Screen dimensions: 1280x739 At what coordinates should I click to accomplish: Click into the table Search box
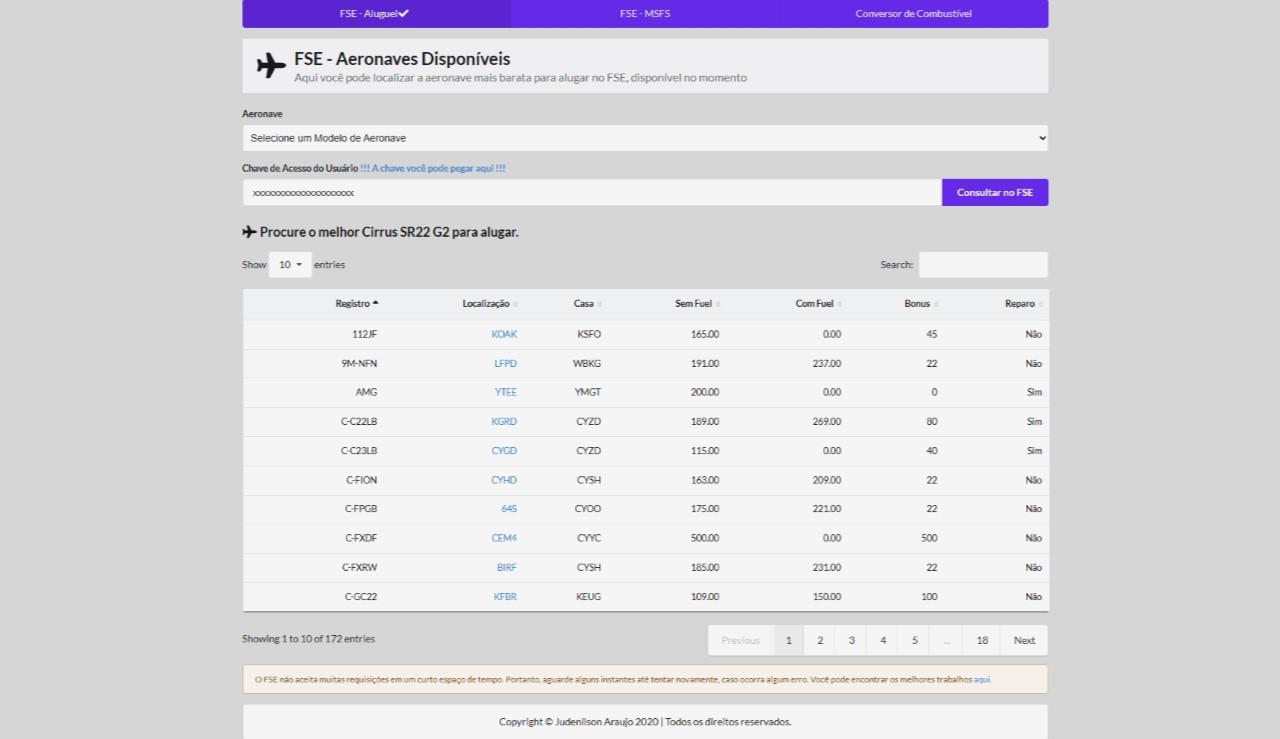tap(983, 265)
